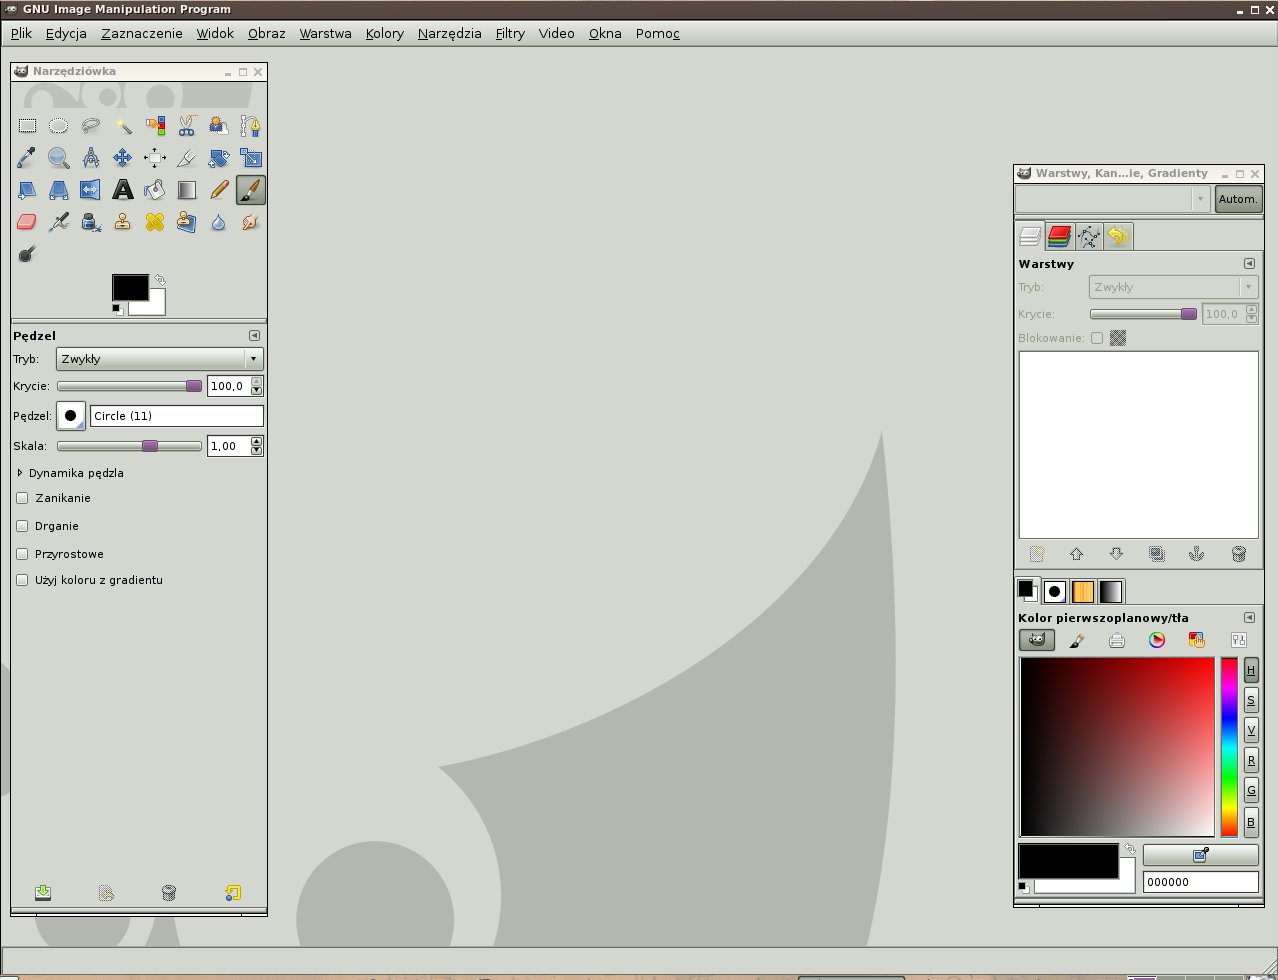Check the Użyj koloru z gradientu option

tap(23, 580)
